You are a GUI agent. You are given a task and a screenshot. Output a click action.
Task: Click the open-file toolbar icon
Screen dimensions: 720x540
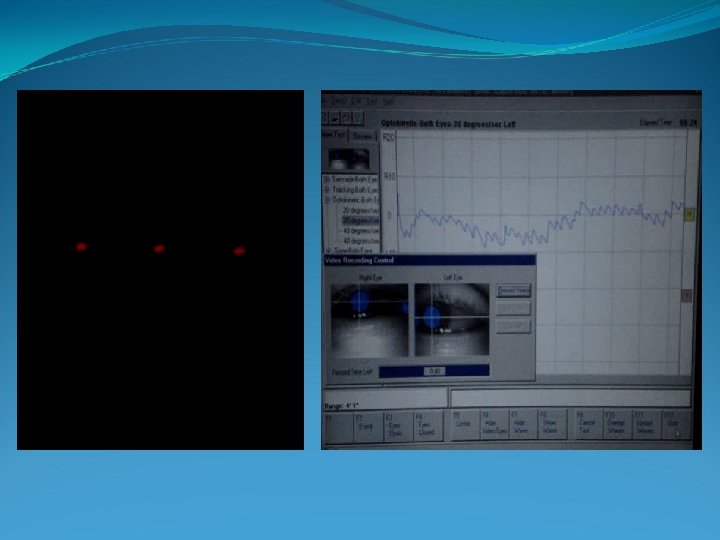click(335, 118)
